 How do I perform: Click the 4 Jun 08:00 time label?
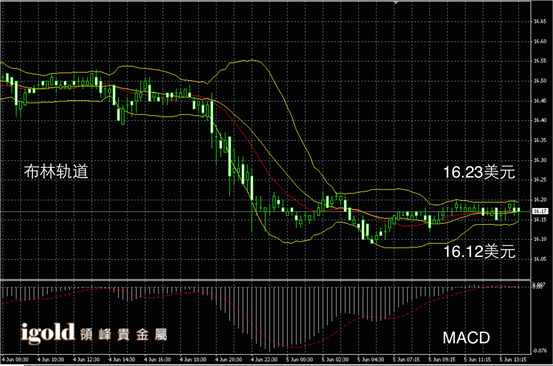[16, 360]
